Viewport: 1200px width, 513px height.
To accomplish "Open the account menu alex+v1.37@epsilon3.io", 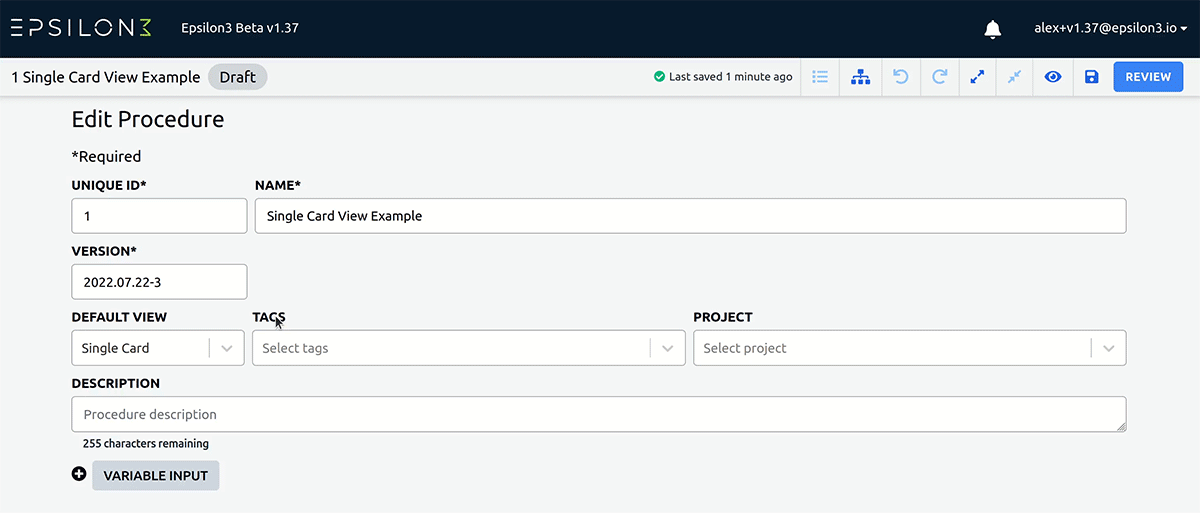I will pyautogui.click(x=1110, y=28).
